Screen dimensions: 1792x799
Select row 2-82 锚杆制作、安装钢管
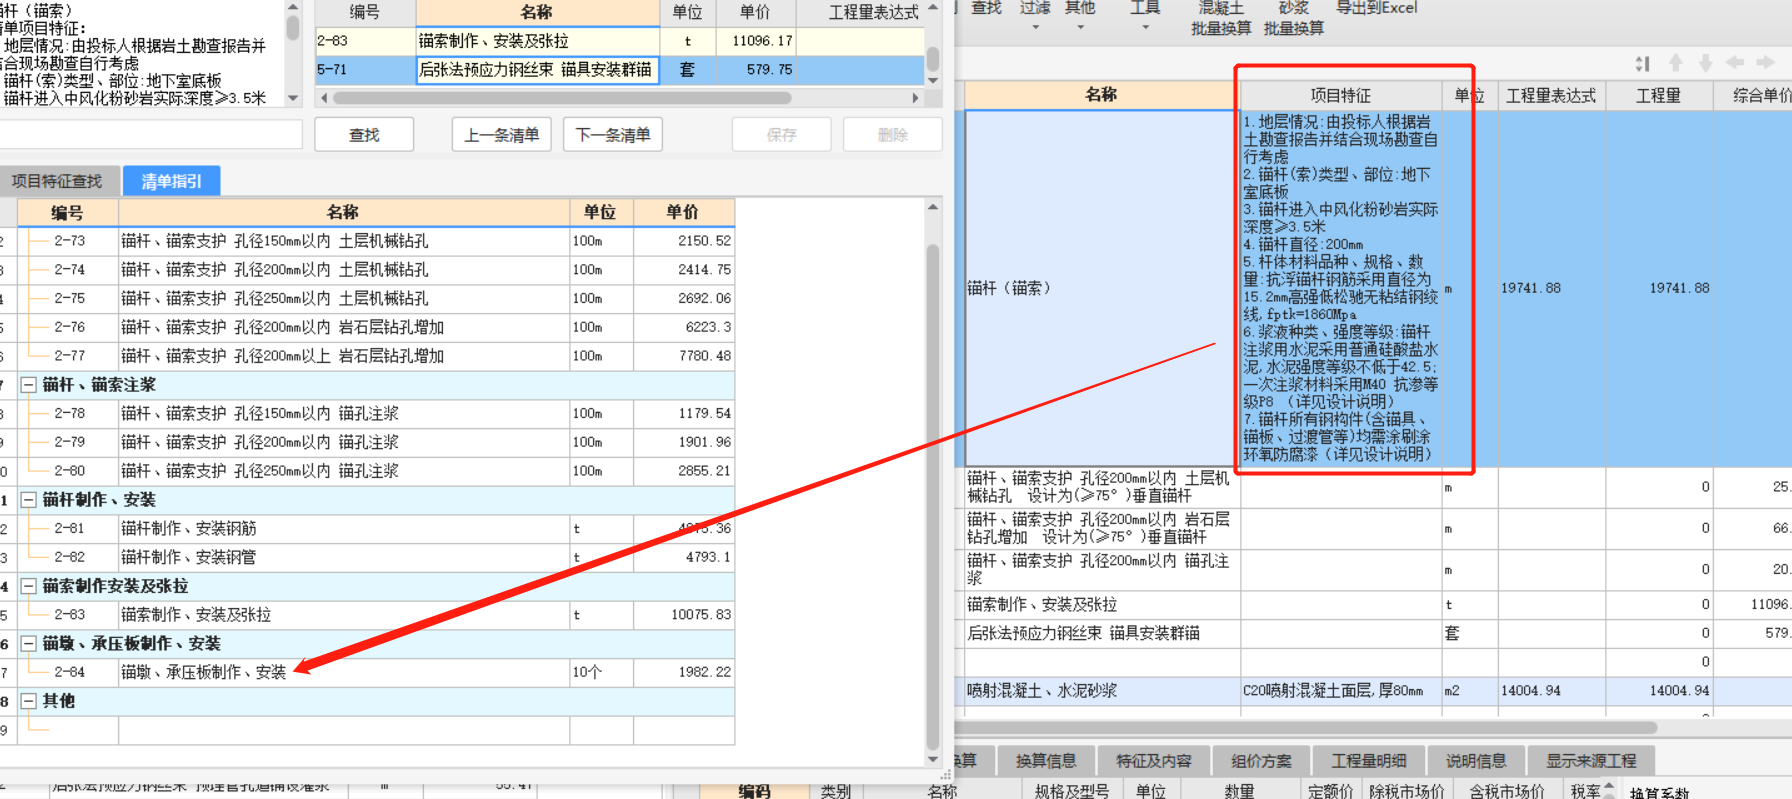tap(367, 558)
